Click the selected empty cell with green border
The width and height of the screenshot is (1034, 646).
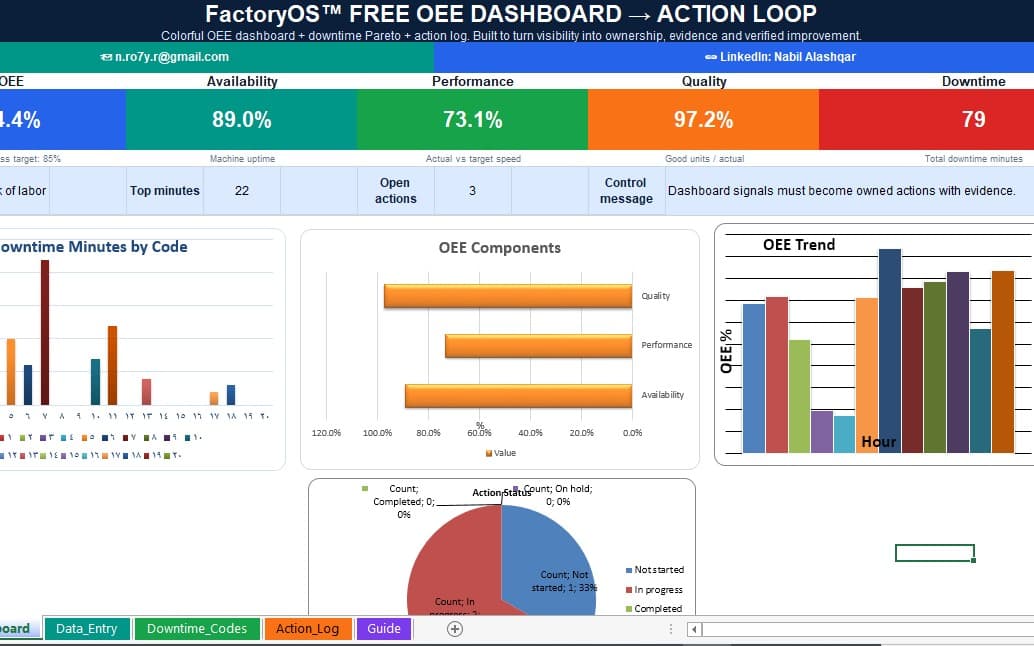coord(934,553)
